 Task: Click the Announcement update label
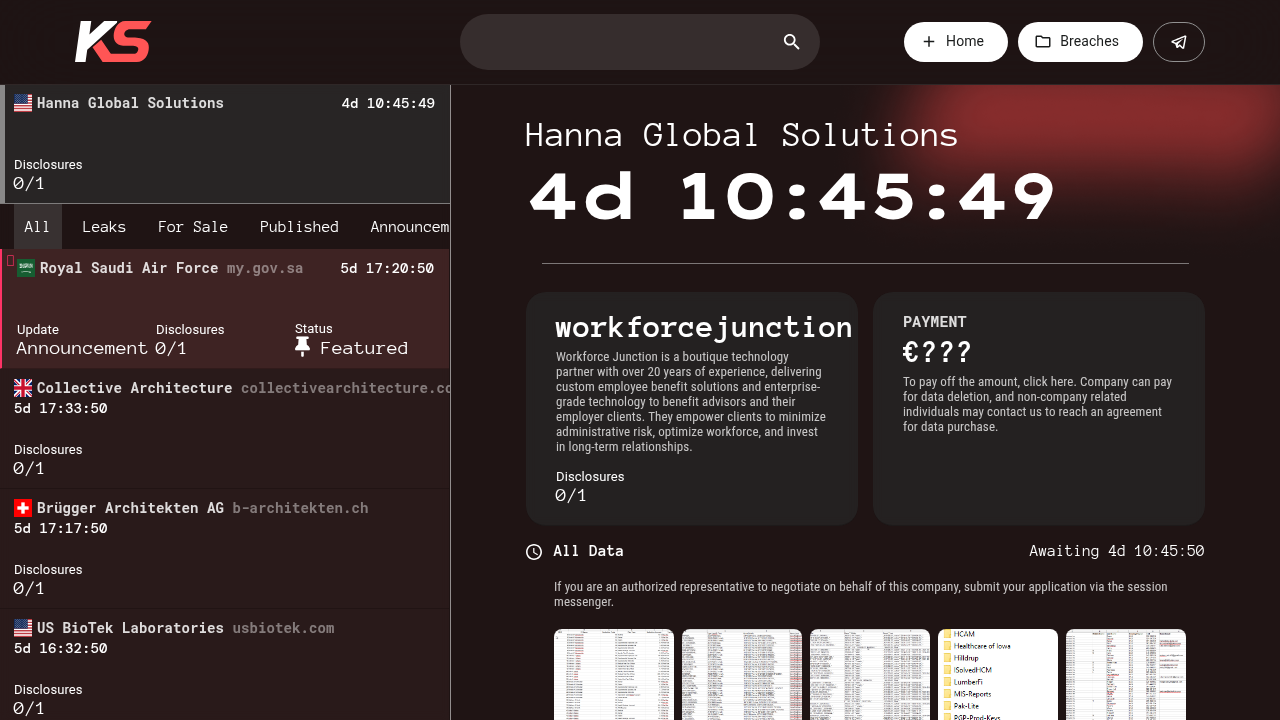point(82,348)
